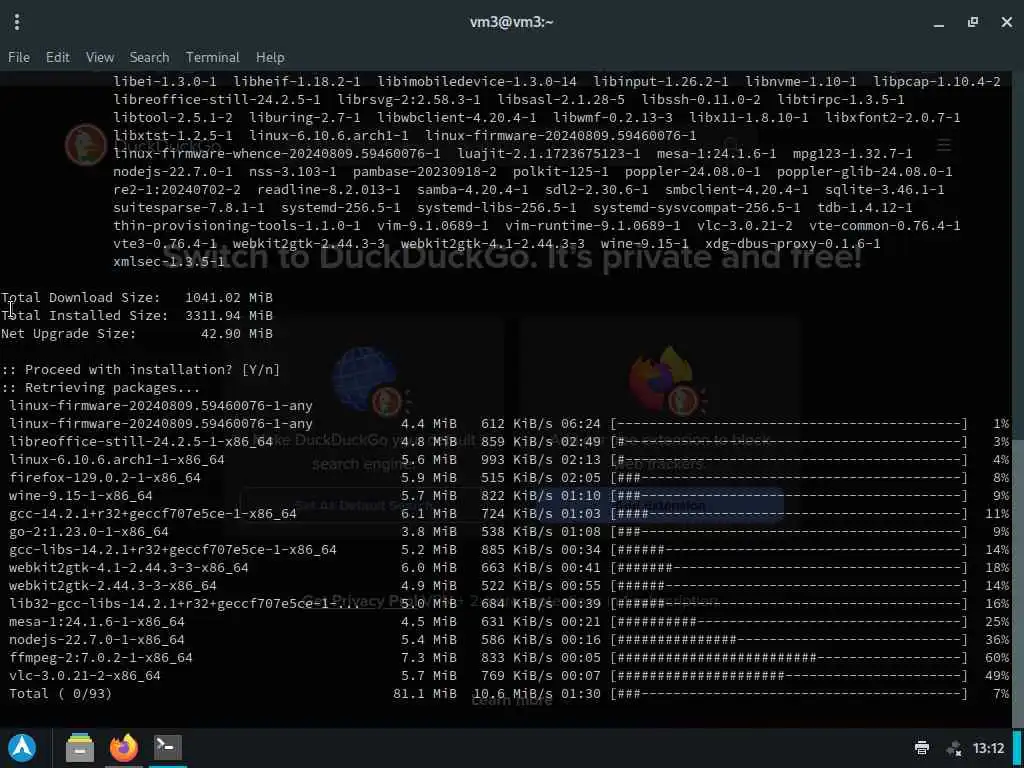This screenshot has width=1024, height=768.
Task: Click the 13:12 taskbar clock
Action: tap(988, 748)
